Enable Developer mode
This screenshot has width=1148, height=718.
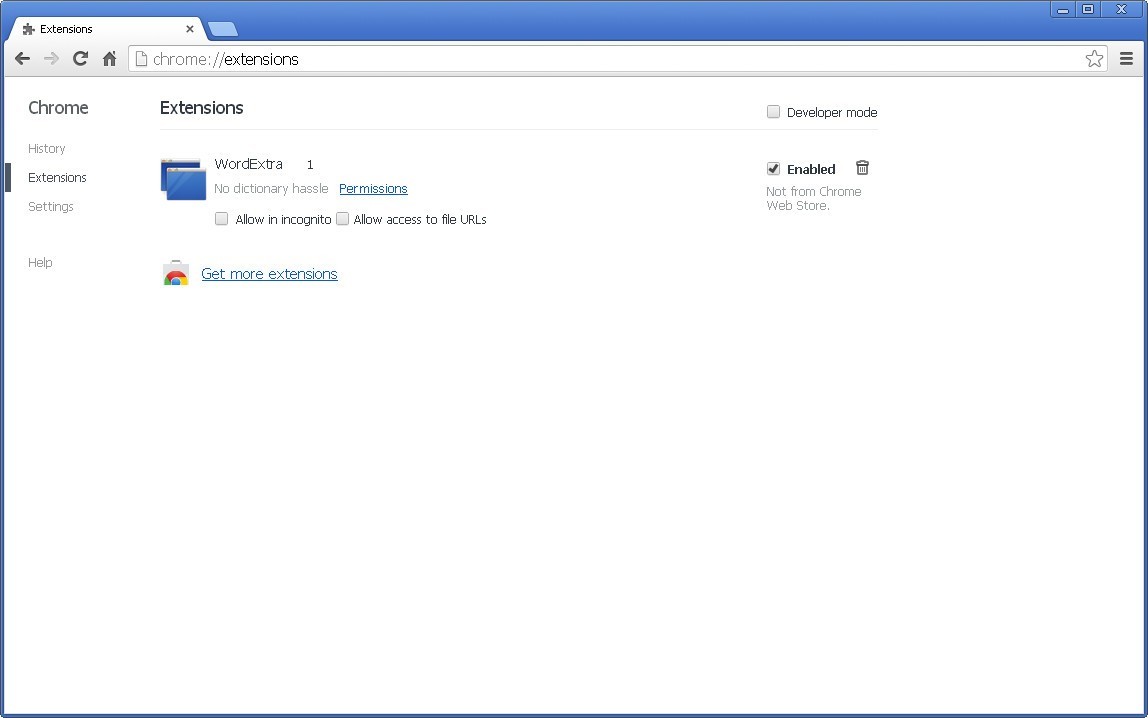[x=773, y=112]
